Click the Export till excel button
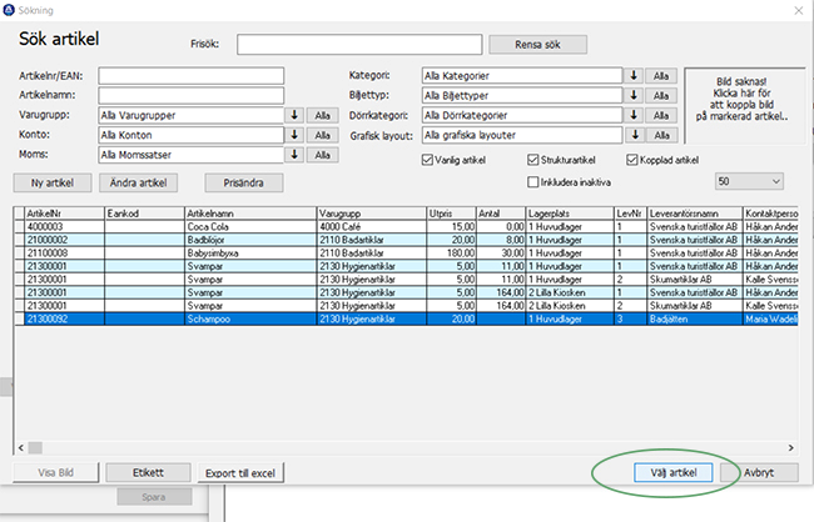The image size is (814, 522). (x=240, y=473)
